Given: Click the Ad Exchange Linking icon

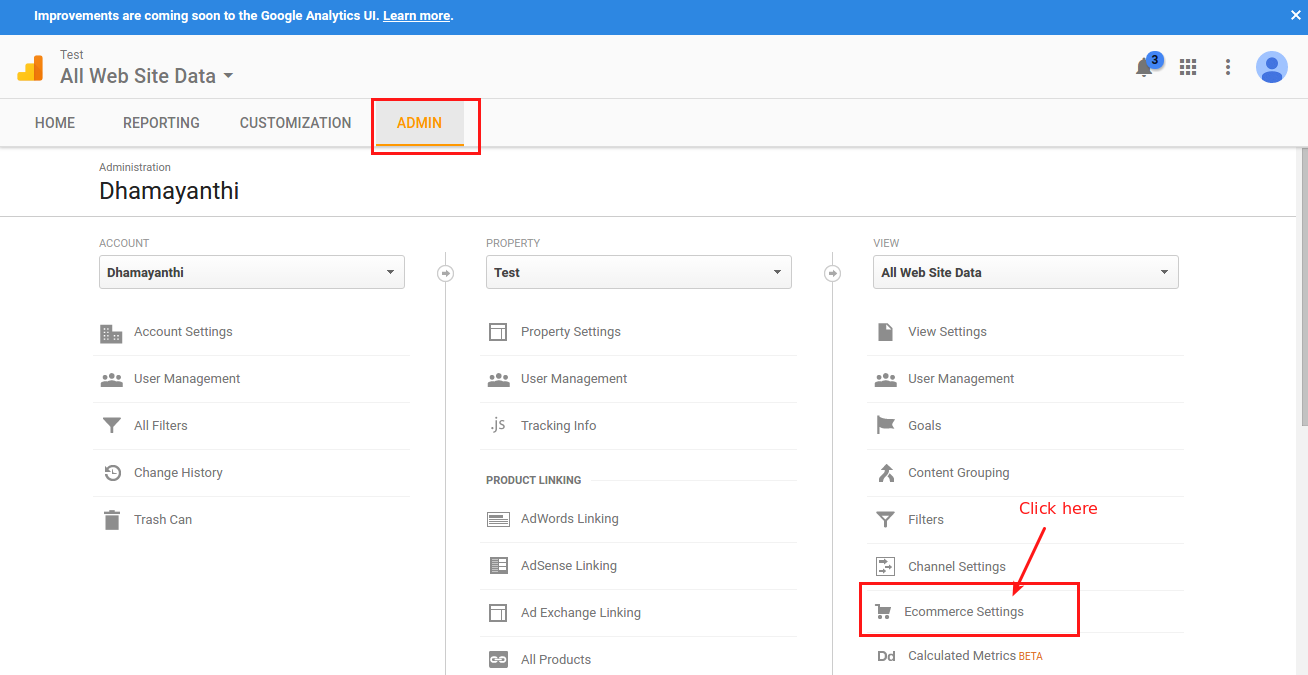Looking at the screenshot, I should [x=498, y=613].
